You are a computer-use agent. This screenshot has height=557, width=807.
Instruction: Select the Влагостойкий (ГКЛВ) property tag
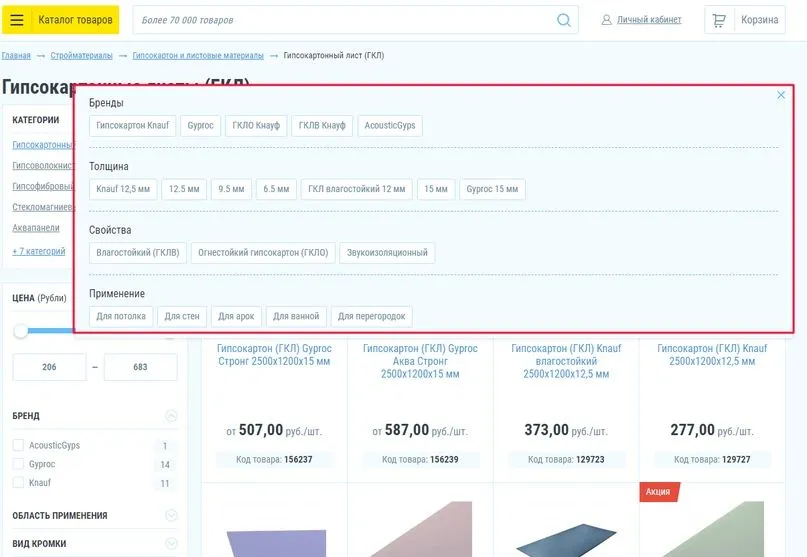[x=137, y=253]
